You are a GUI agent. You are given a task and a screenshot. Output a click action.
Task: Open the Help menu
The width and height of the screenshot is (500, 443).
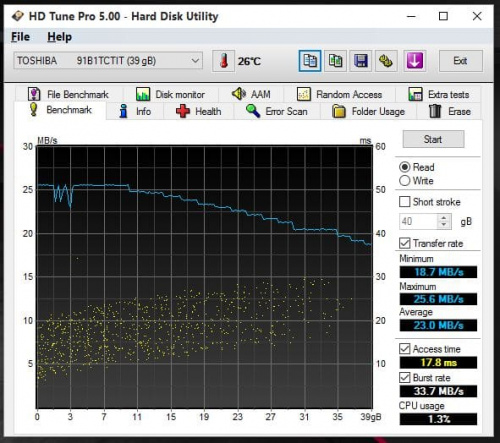59,37
